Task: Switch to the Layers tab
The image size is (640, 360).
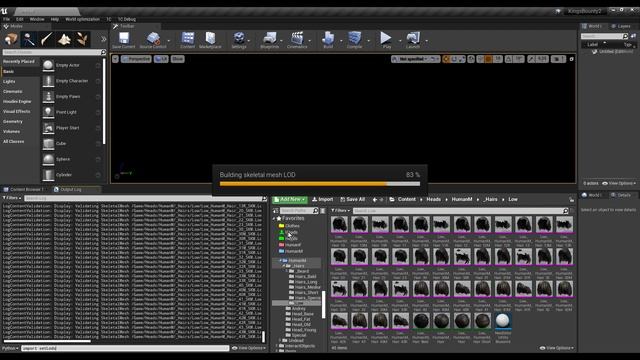Action: click(x=623, y=26)
